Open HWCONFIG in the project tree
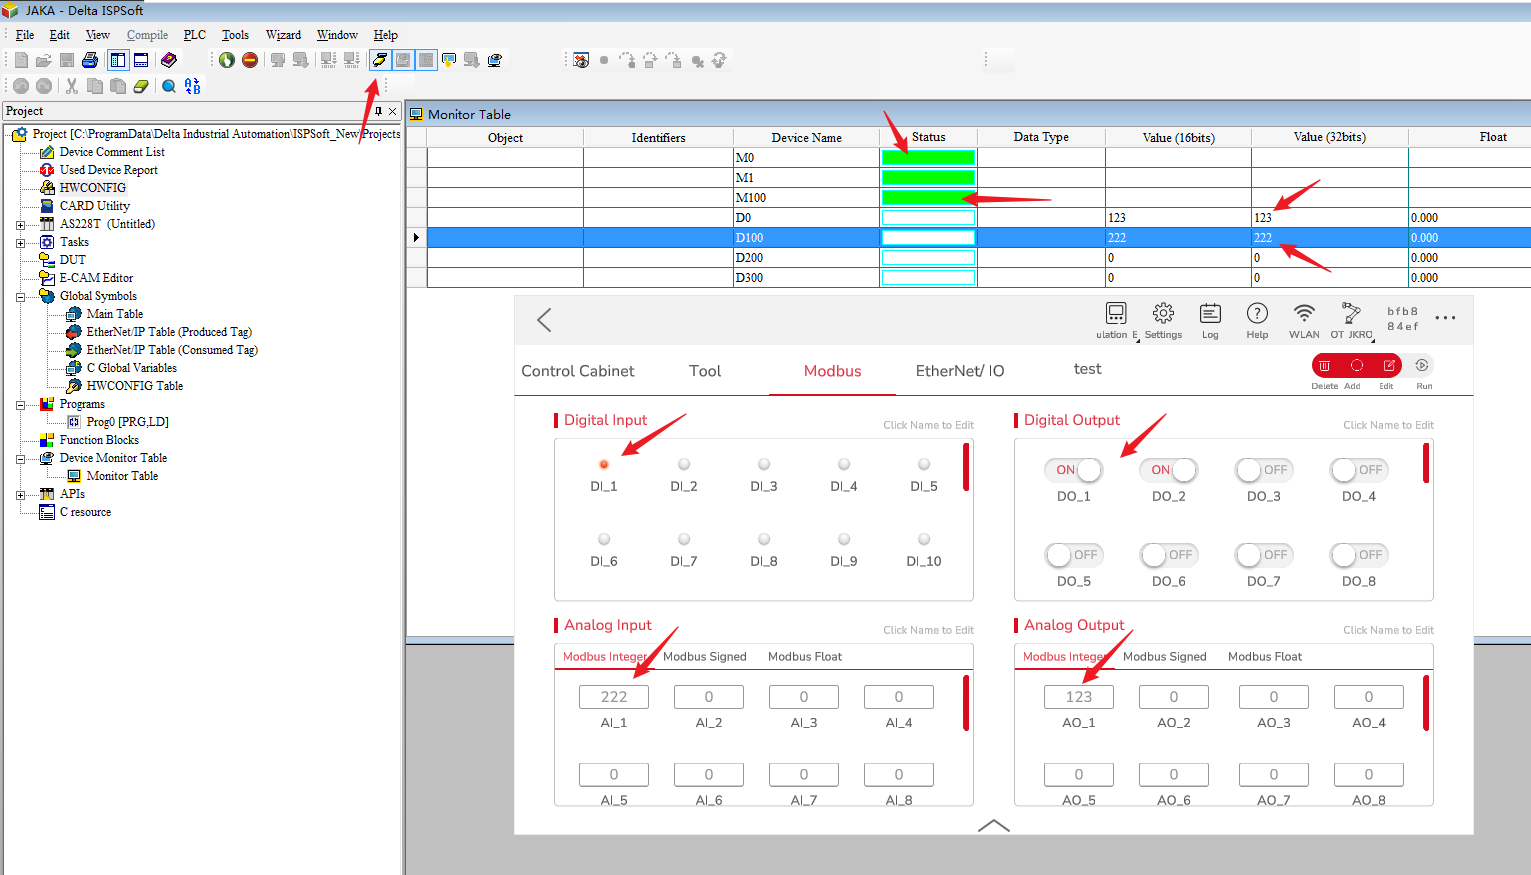The image size is (1531, 875). click(92, 188)
